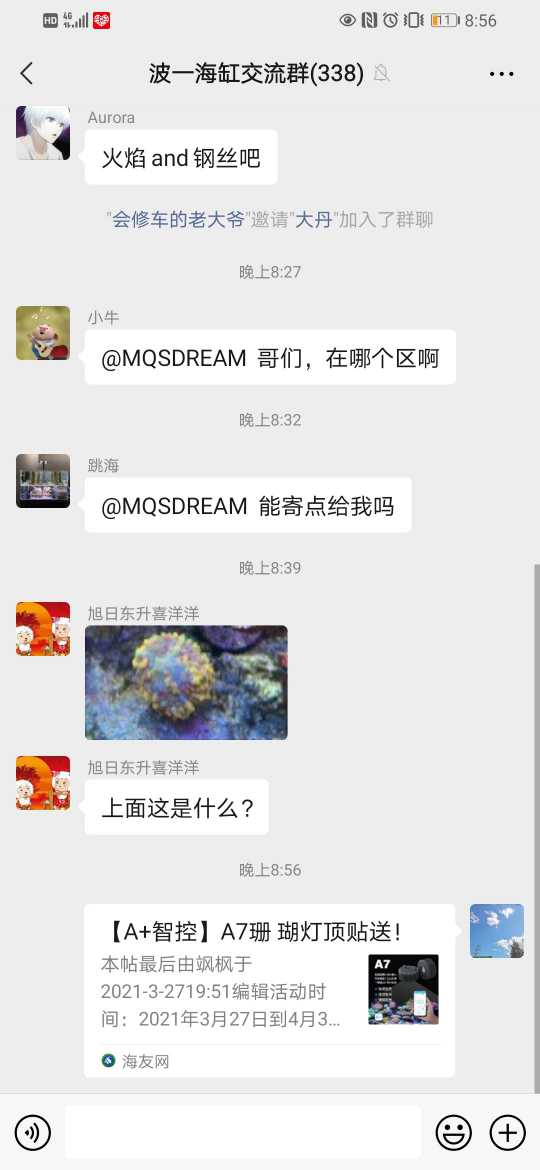
Task: Tap the back arrow in the header
Action: (27, 73)
